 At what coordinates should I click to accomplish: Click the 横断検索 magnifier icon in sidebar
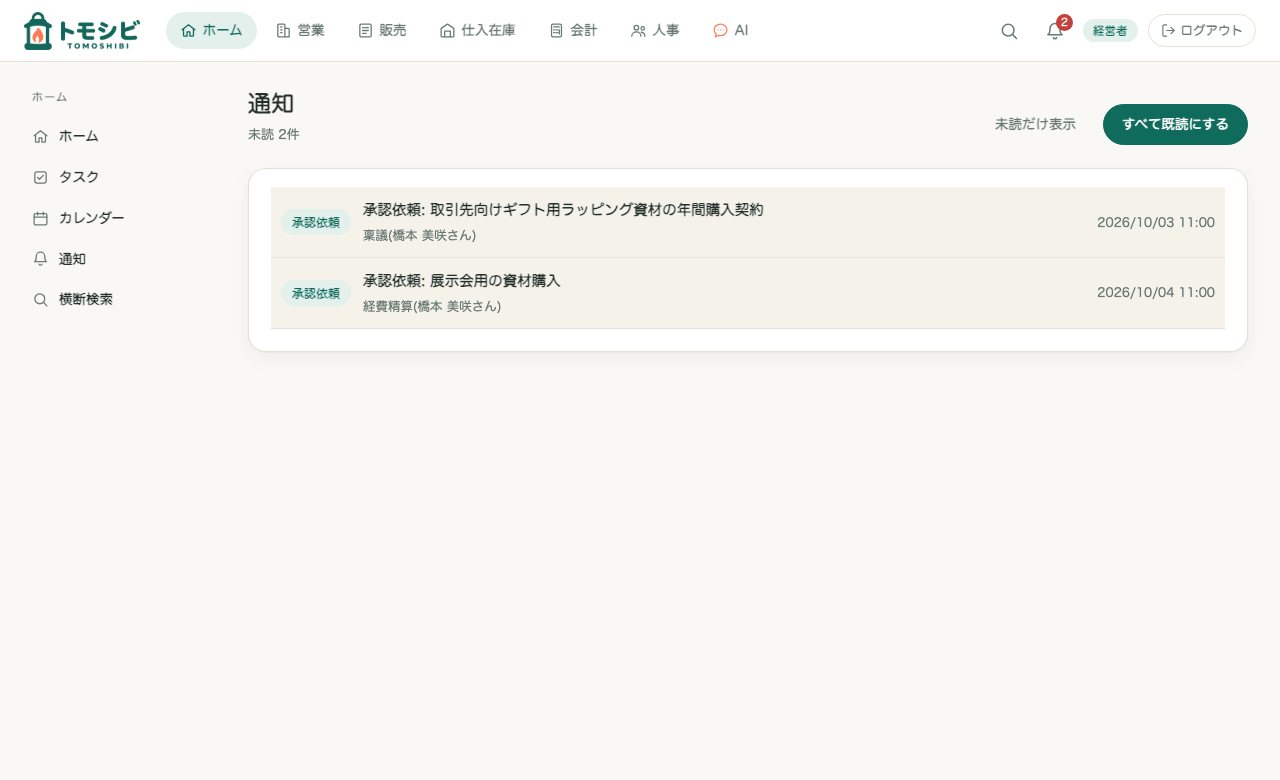pos(40,300)
